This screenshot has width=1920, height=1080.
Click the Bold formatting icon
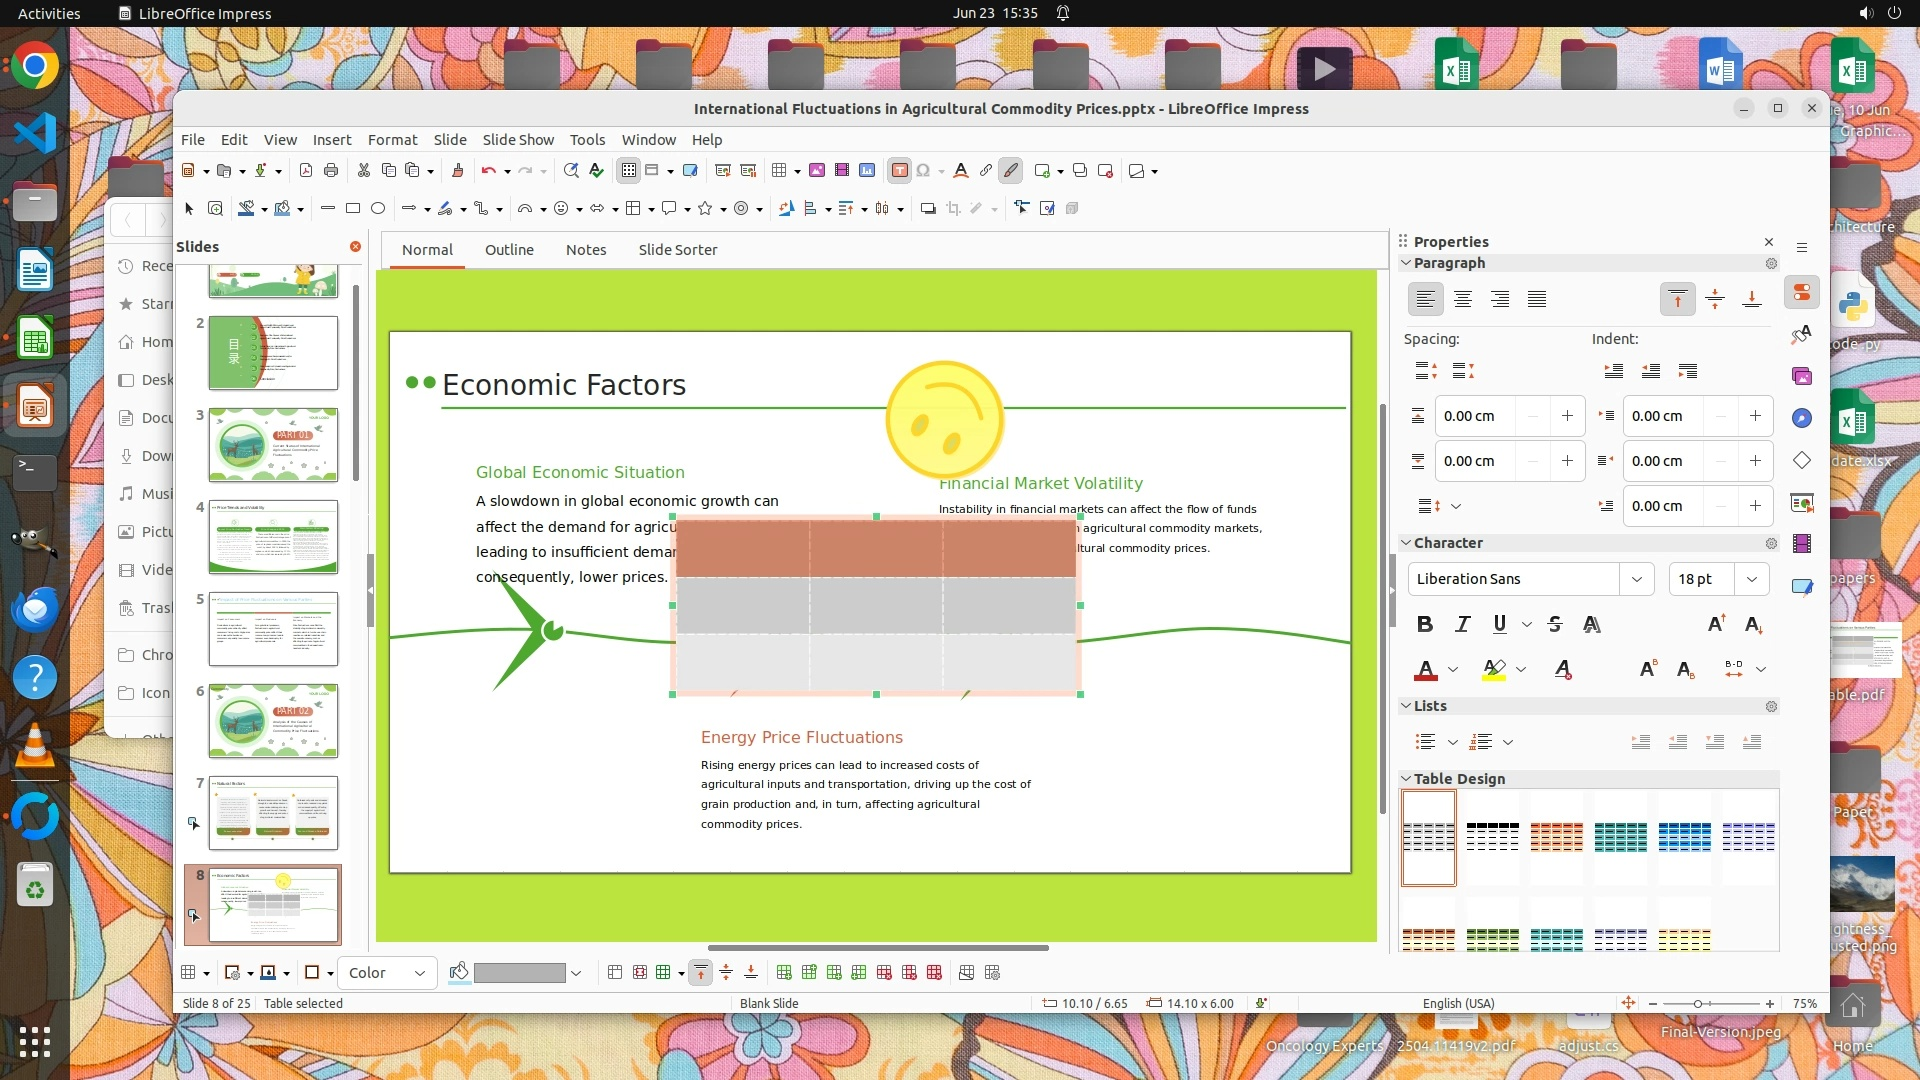[x=1425, y=624]
